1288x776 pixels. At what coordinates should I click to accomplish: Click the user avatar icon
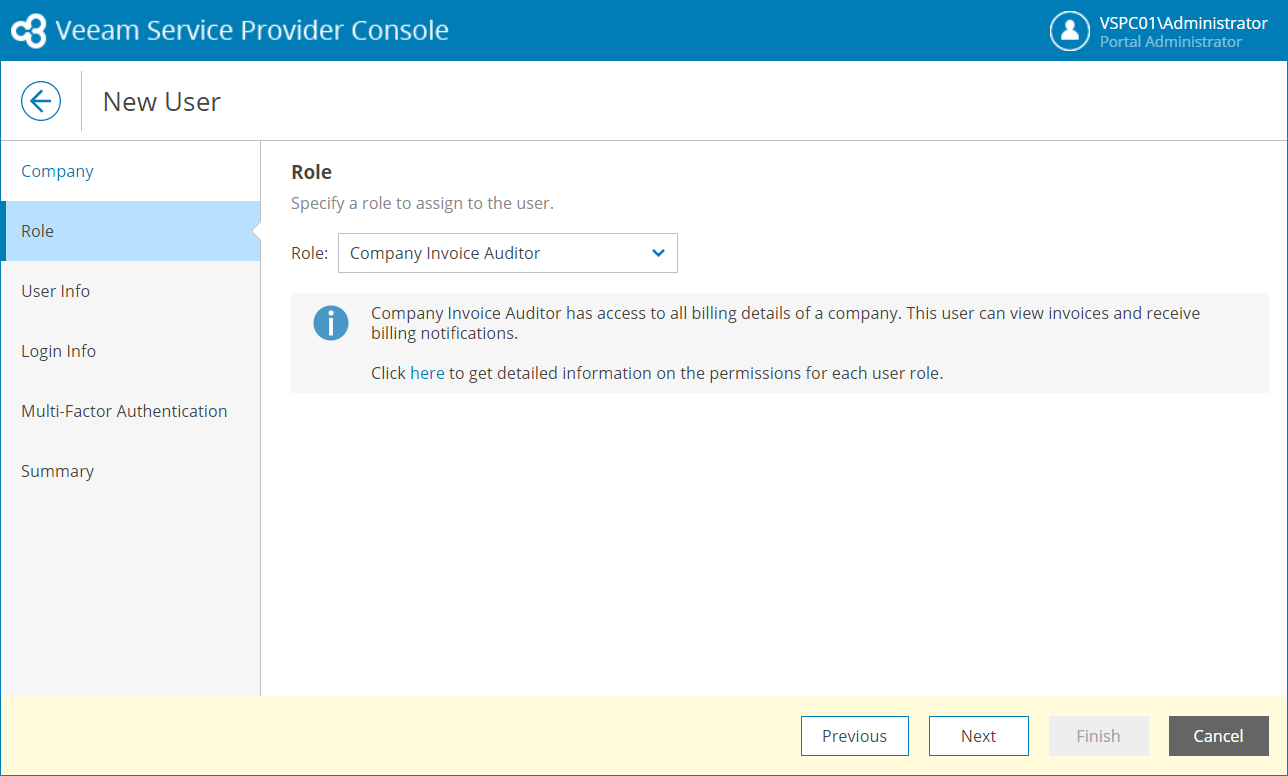(x=1069, y=31)
